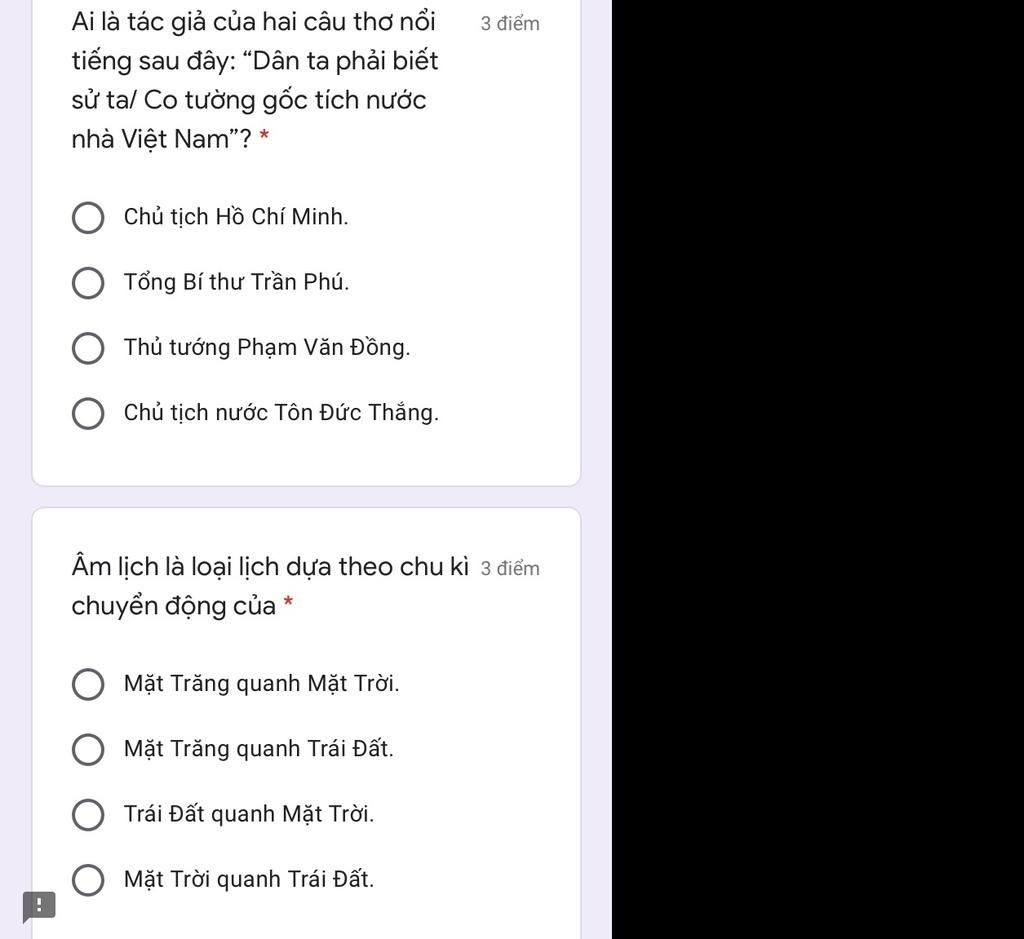Click the "3 điểm" label of the Âm lịch question
The height and width of the screenshot is (939, 1024).
510,569
